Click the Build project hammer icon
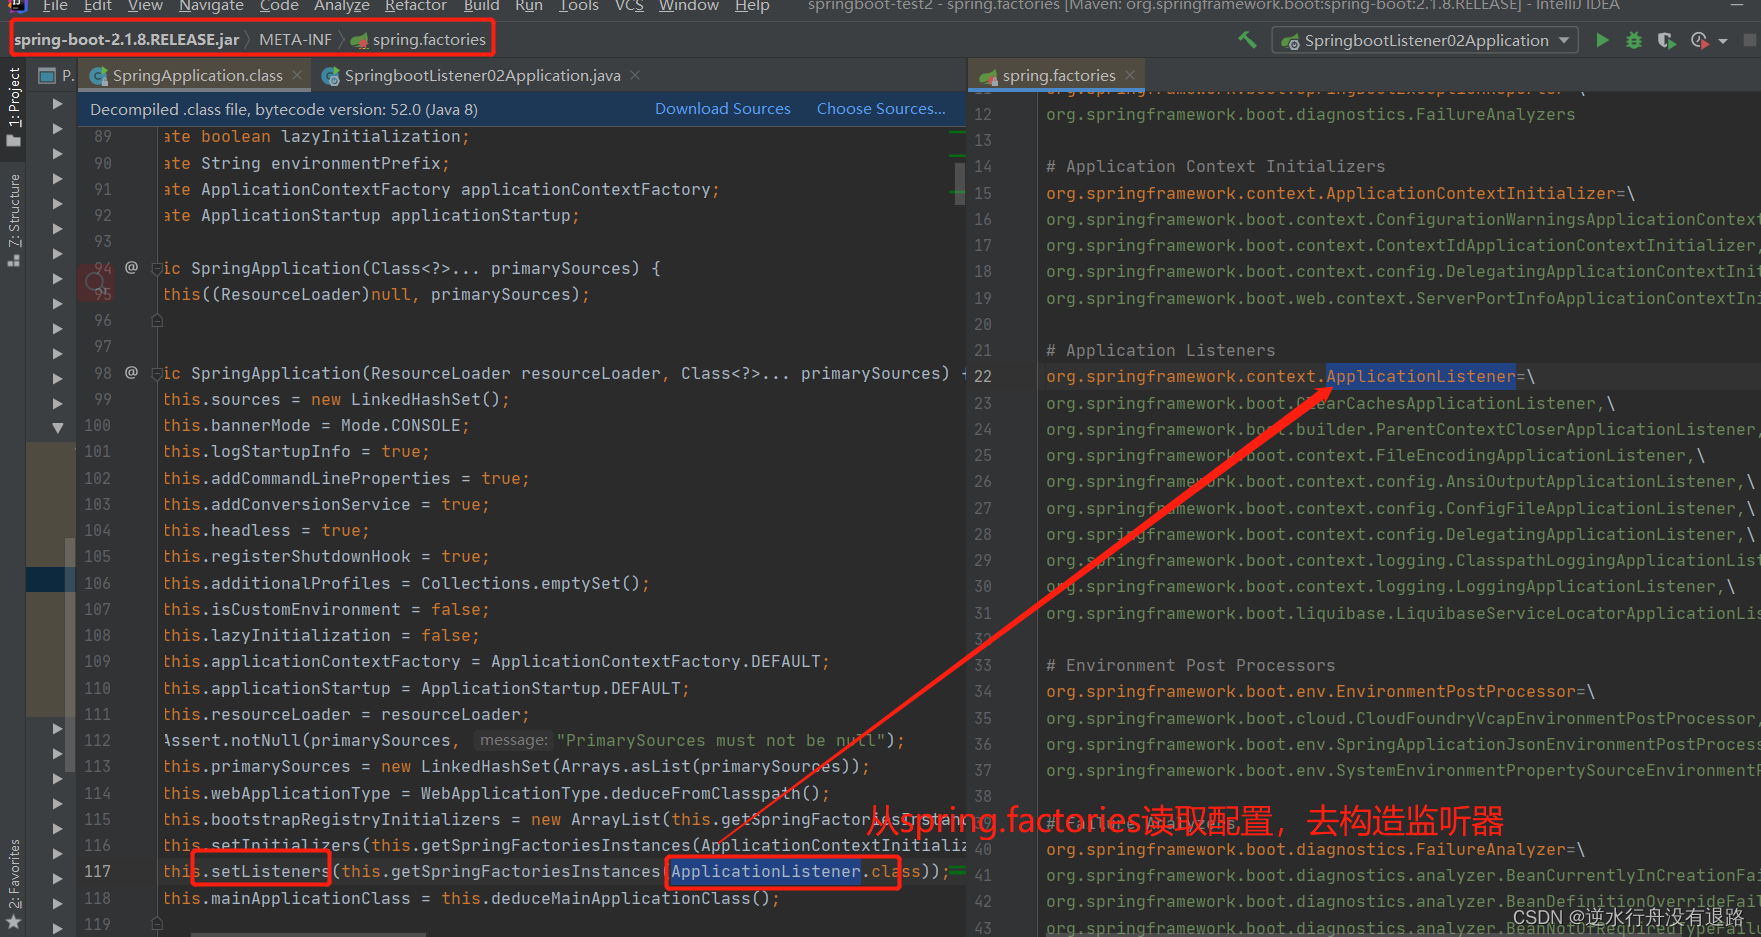 pos(1247,40)
